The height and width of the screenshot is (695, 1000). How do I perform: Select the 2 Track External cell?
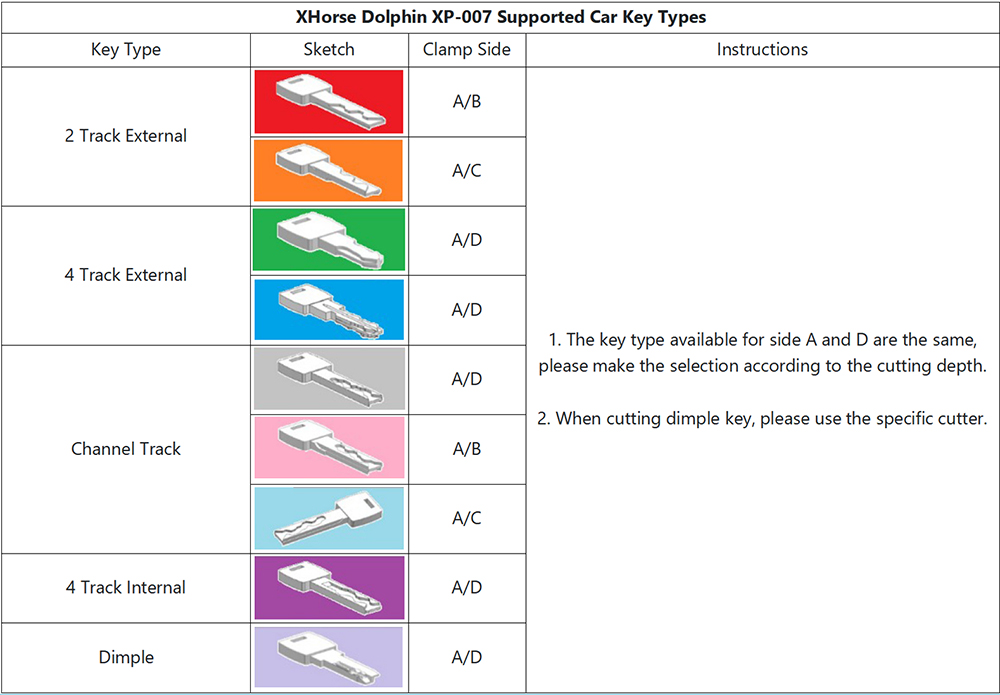[126, 136]
